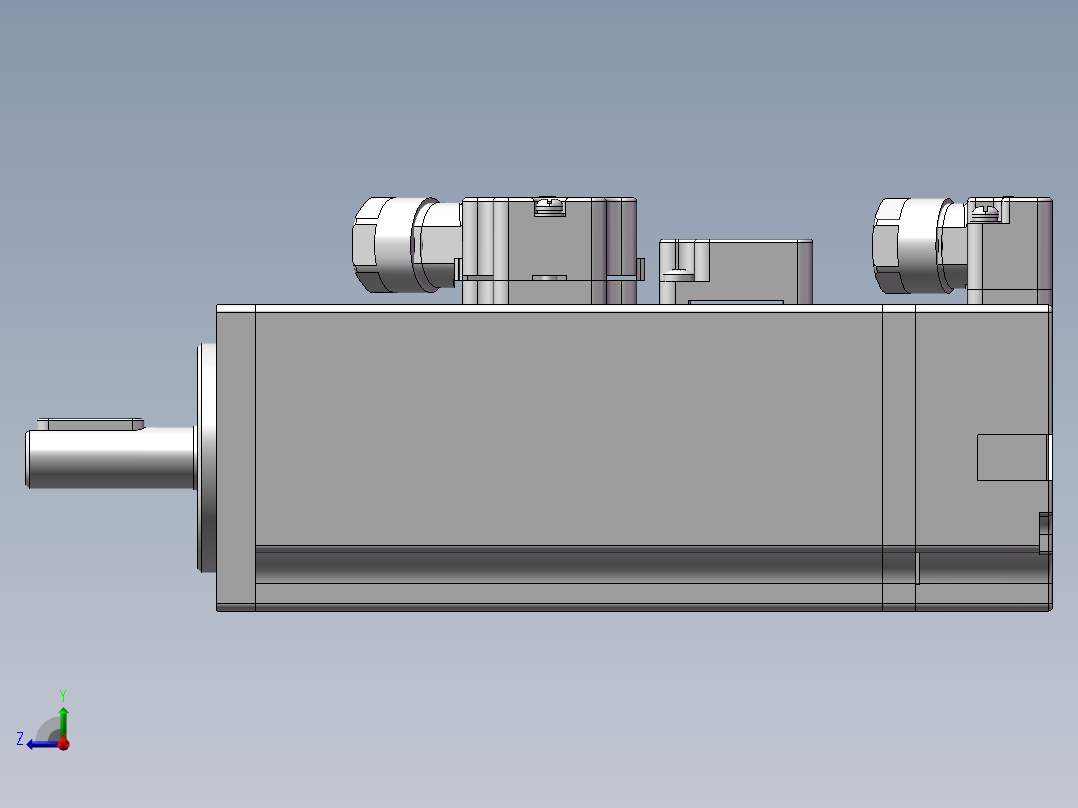Pick the screw on the right connector housing
Viewport: 1078px width, 808px height.
pyautogui.click(x=985, y=212)
